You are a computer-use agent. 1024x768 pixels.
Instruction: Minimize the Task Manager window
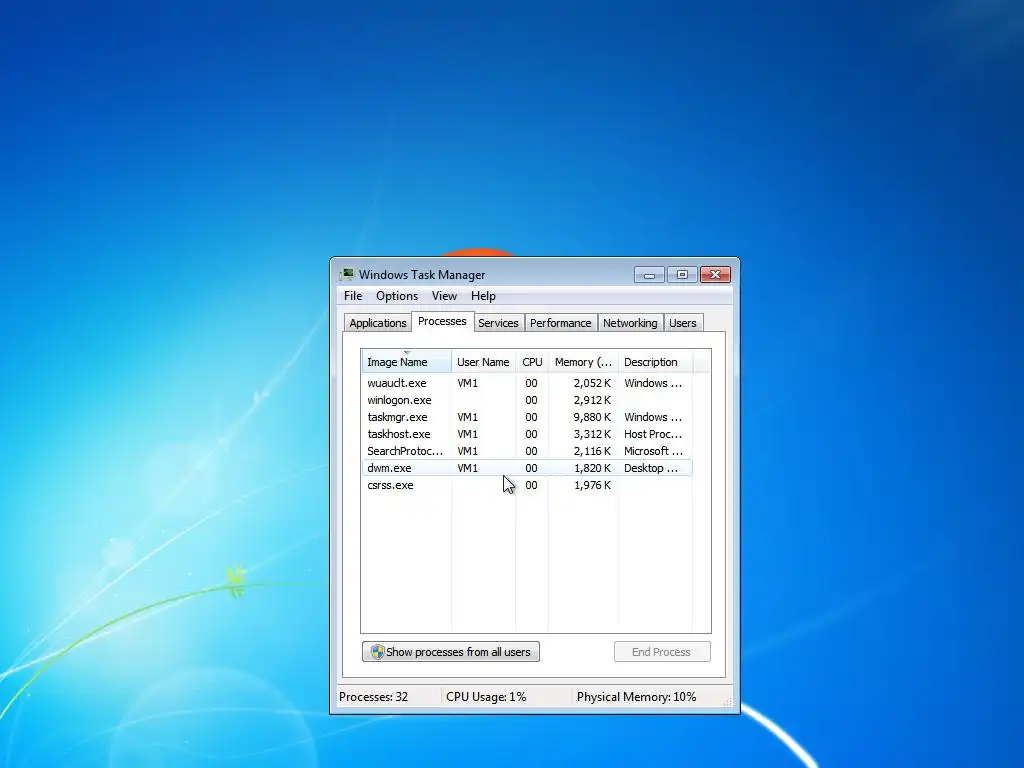coord(649,275)
